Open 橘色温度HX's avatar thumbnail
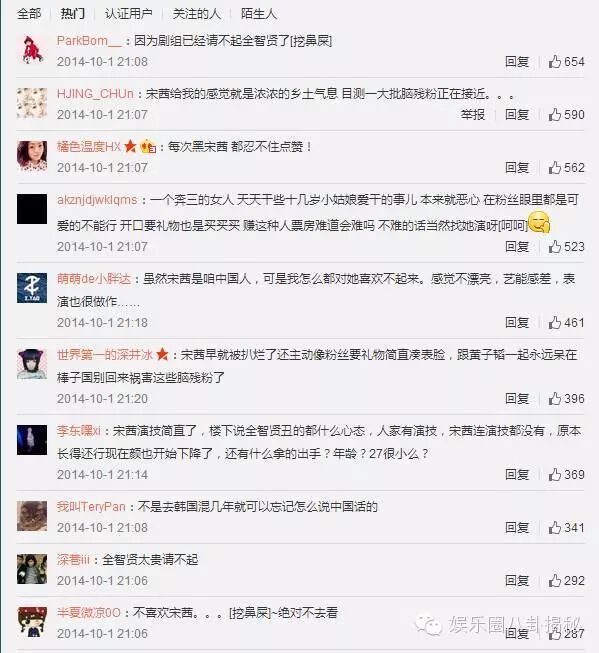 point(32,156)
